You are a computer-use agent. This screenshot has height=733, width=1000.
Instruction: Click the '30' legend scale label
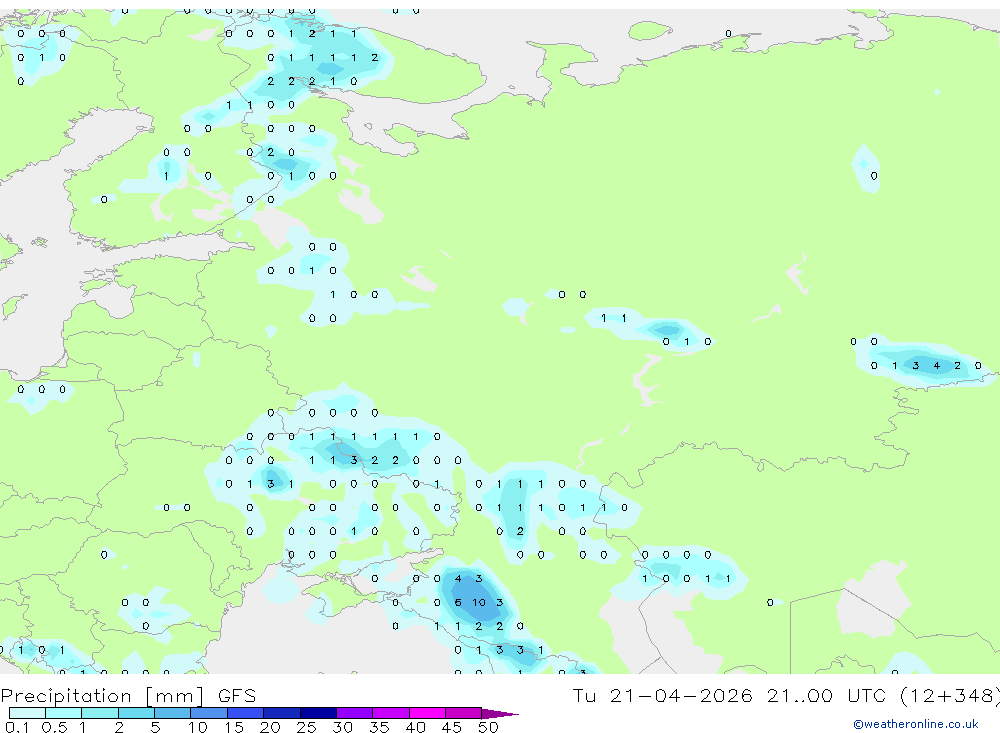pos(343,727)
